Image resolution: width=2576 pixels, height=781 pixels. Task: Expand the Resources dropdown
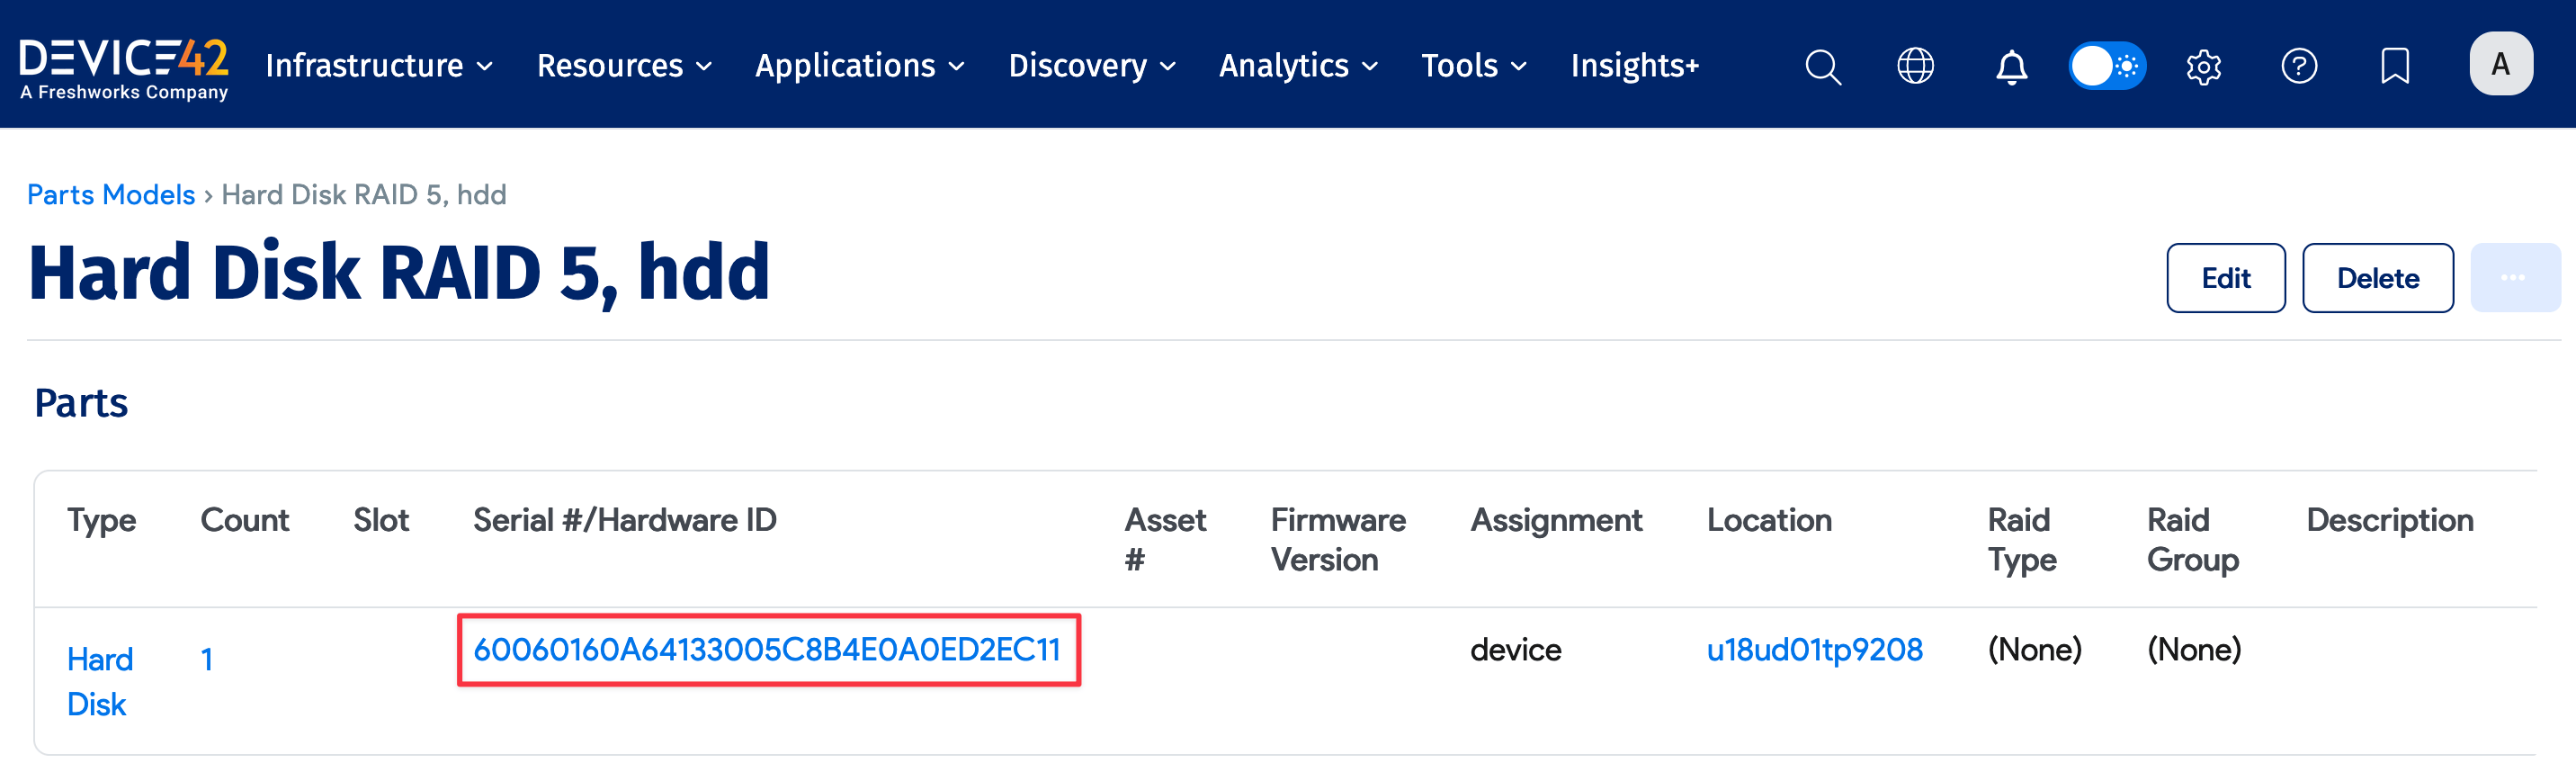624,66
